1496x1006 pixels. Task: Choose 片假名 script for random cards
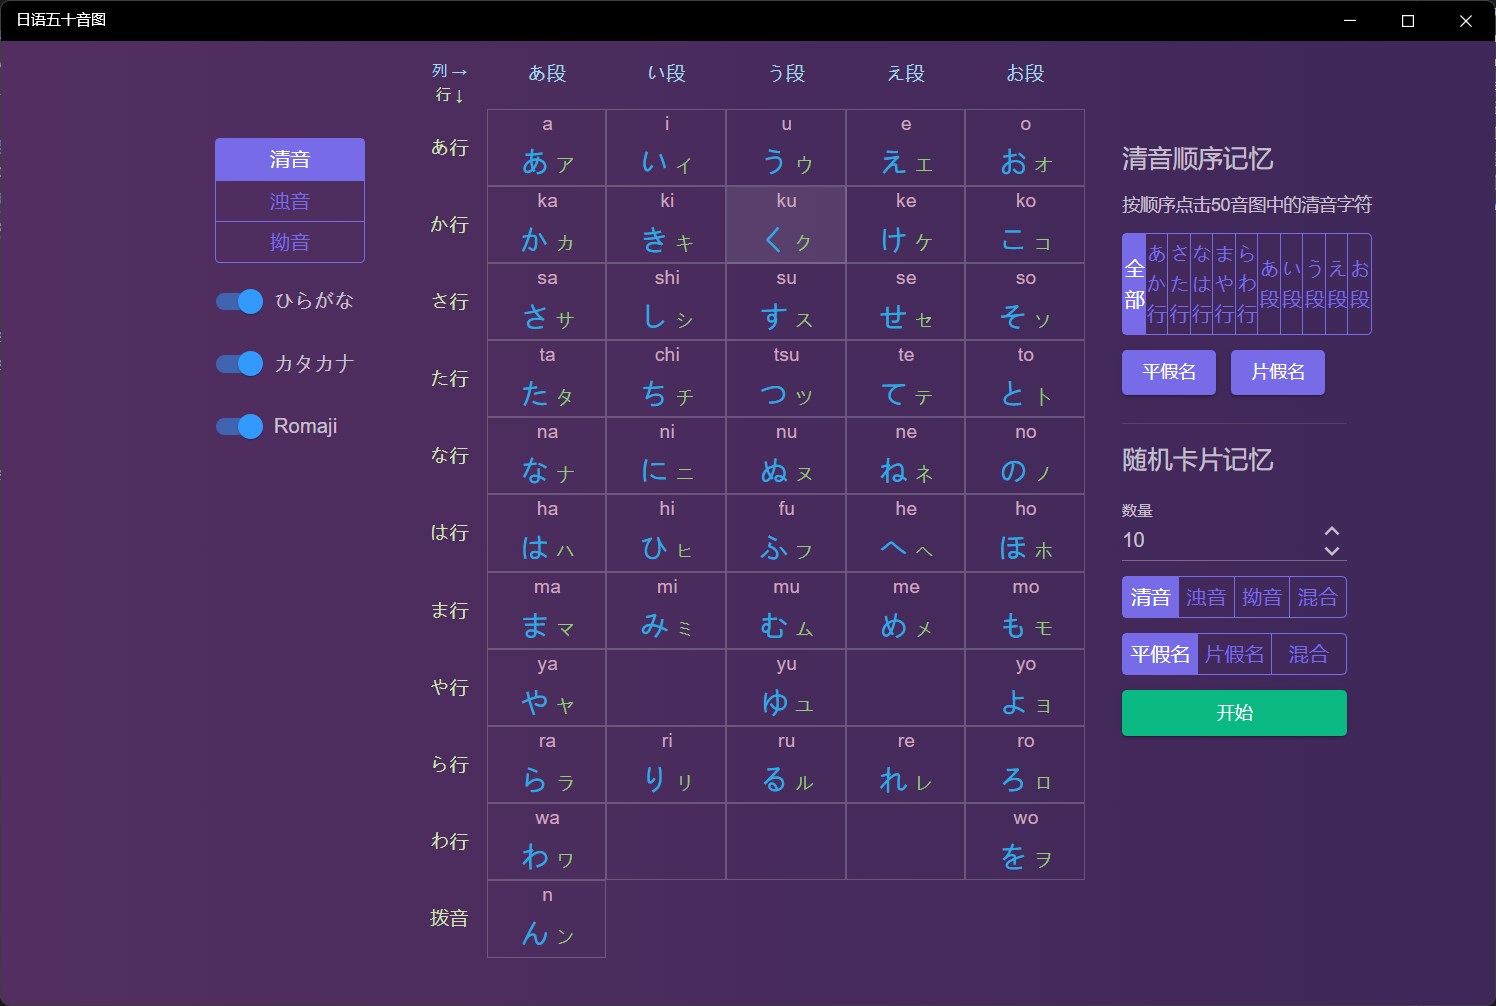[x=1235, y=654]
